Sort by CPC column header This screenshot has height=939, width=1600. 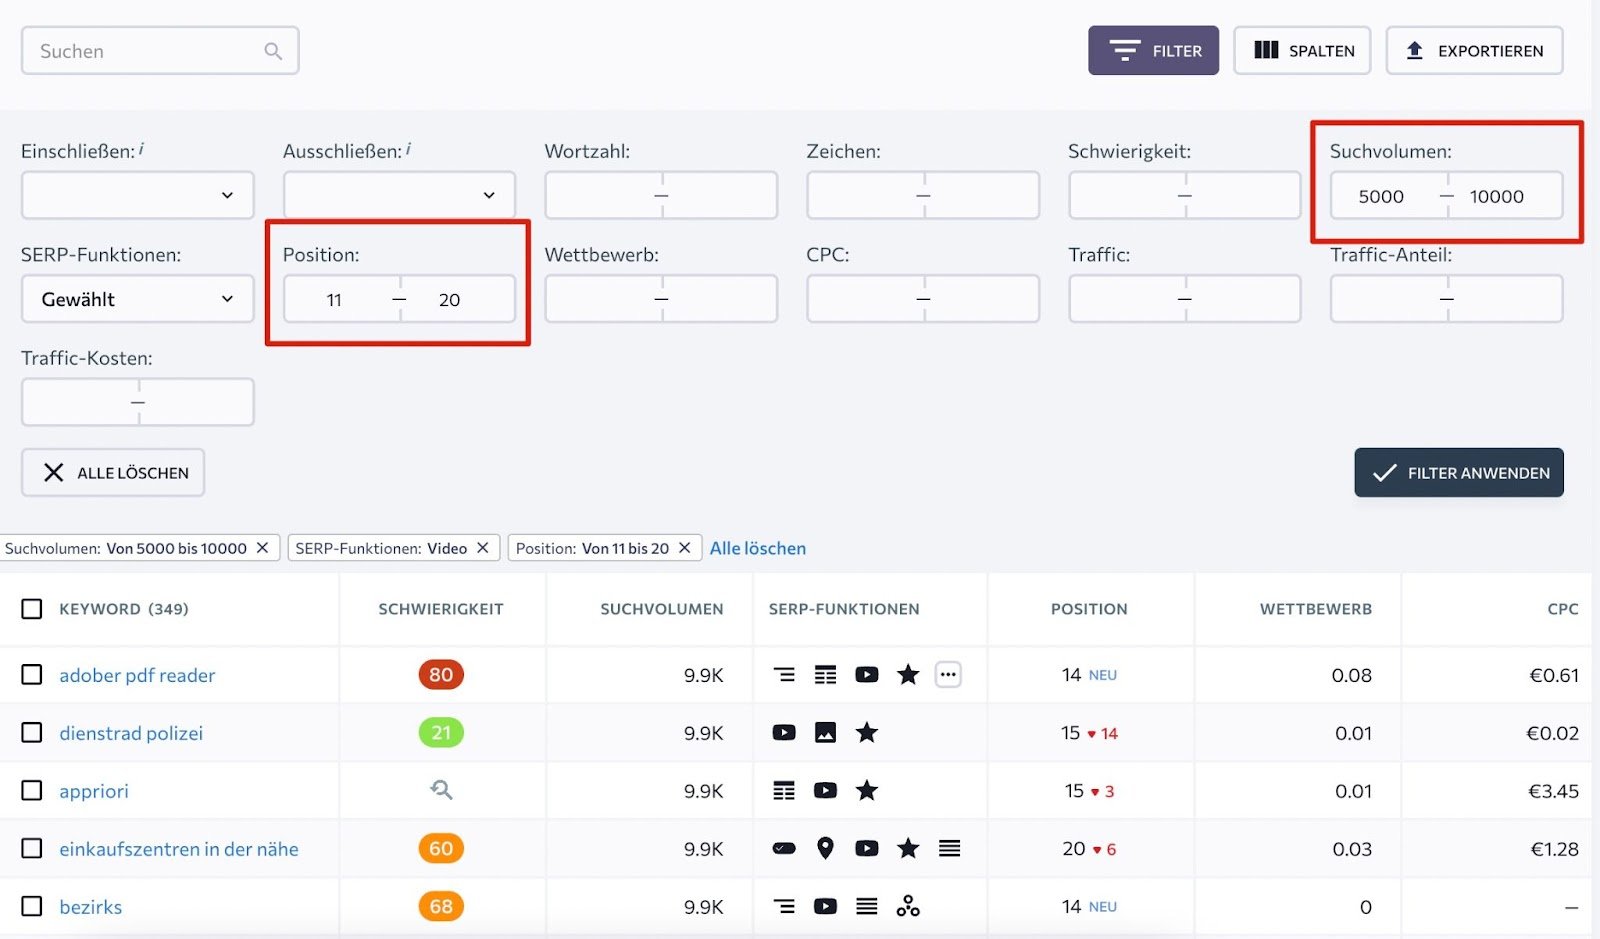pyautogui.click(x=1563, y=609)
